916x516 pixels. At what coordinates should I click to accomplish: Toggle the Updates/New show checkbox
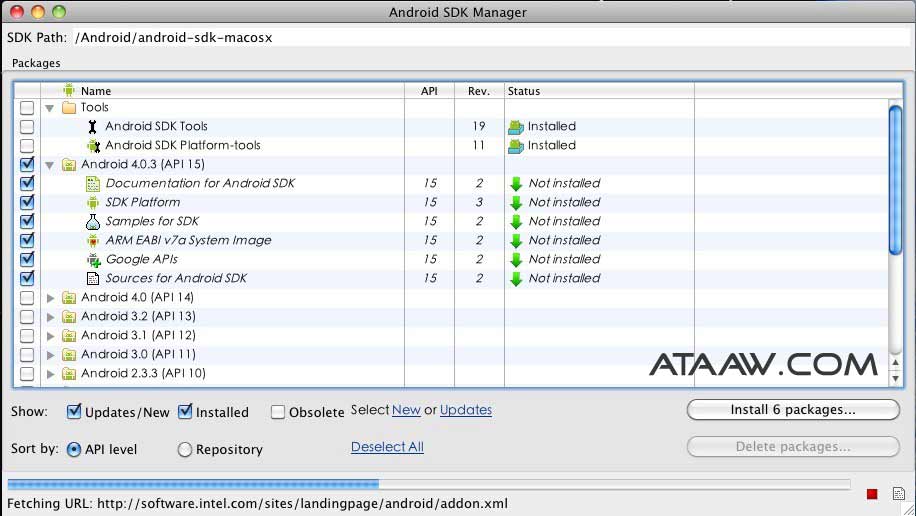point(74,411)
